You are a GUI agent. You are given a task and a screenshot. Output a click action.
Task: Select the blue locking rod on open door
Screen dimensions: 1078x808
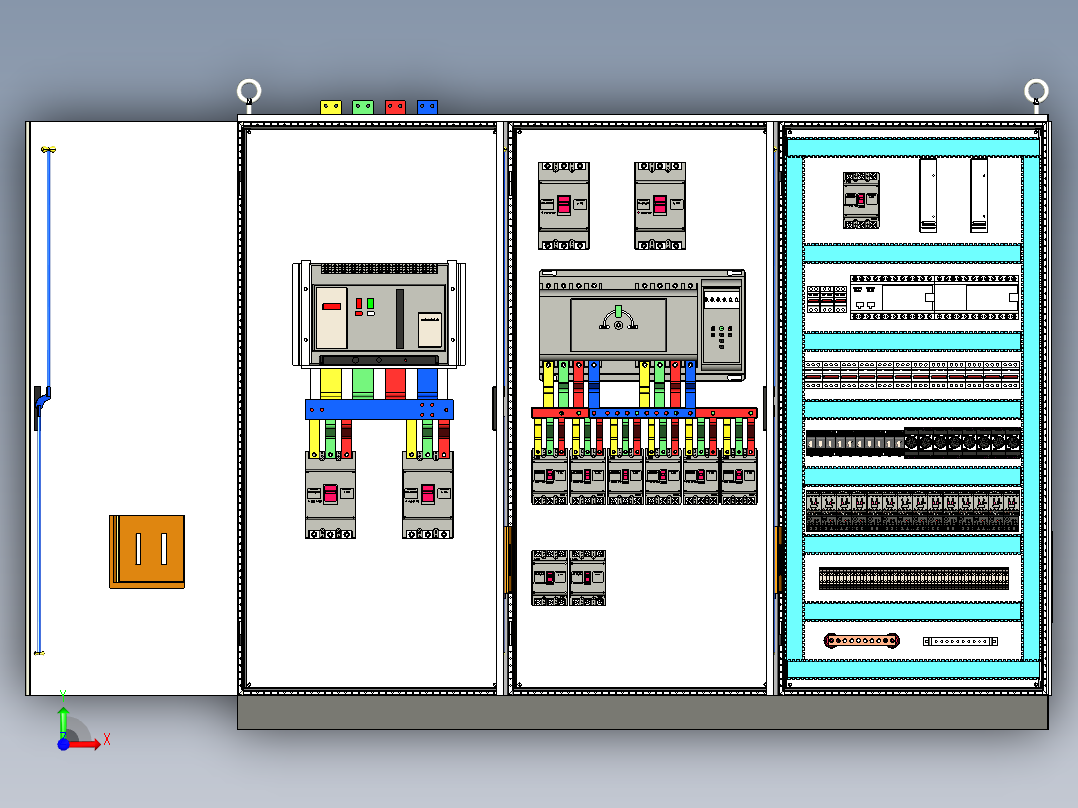(48, 268)
